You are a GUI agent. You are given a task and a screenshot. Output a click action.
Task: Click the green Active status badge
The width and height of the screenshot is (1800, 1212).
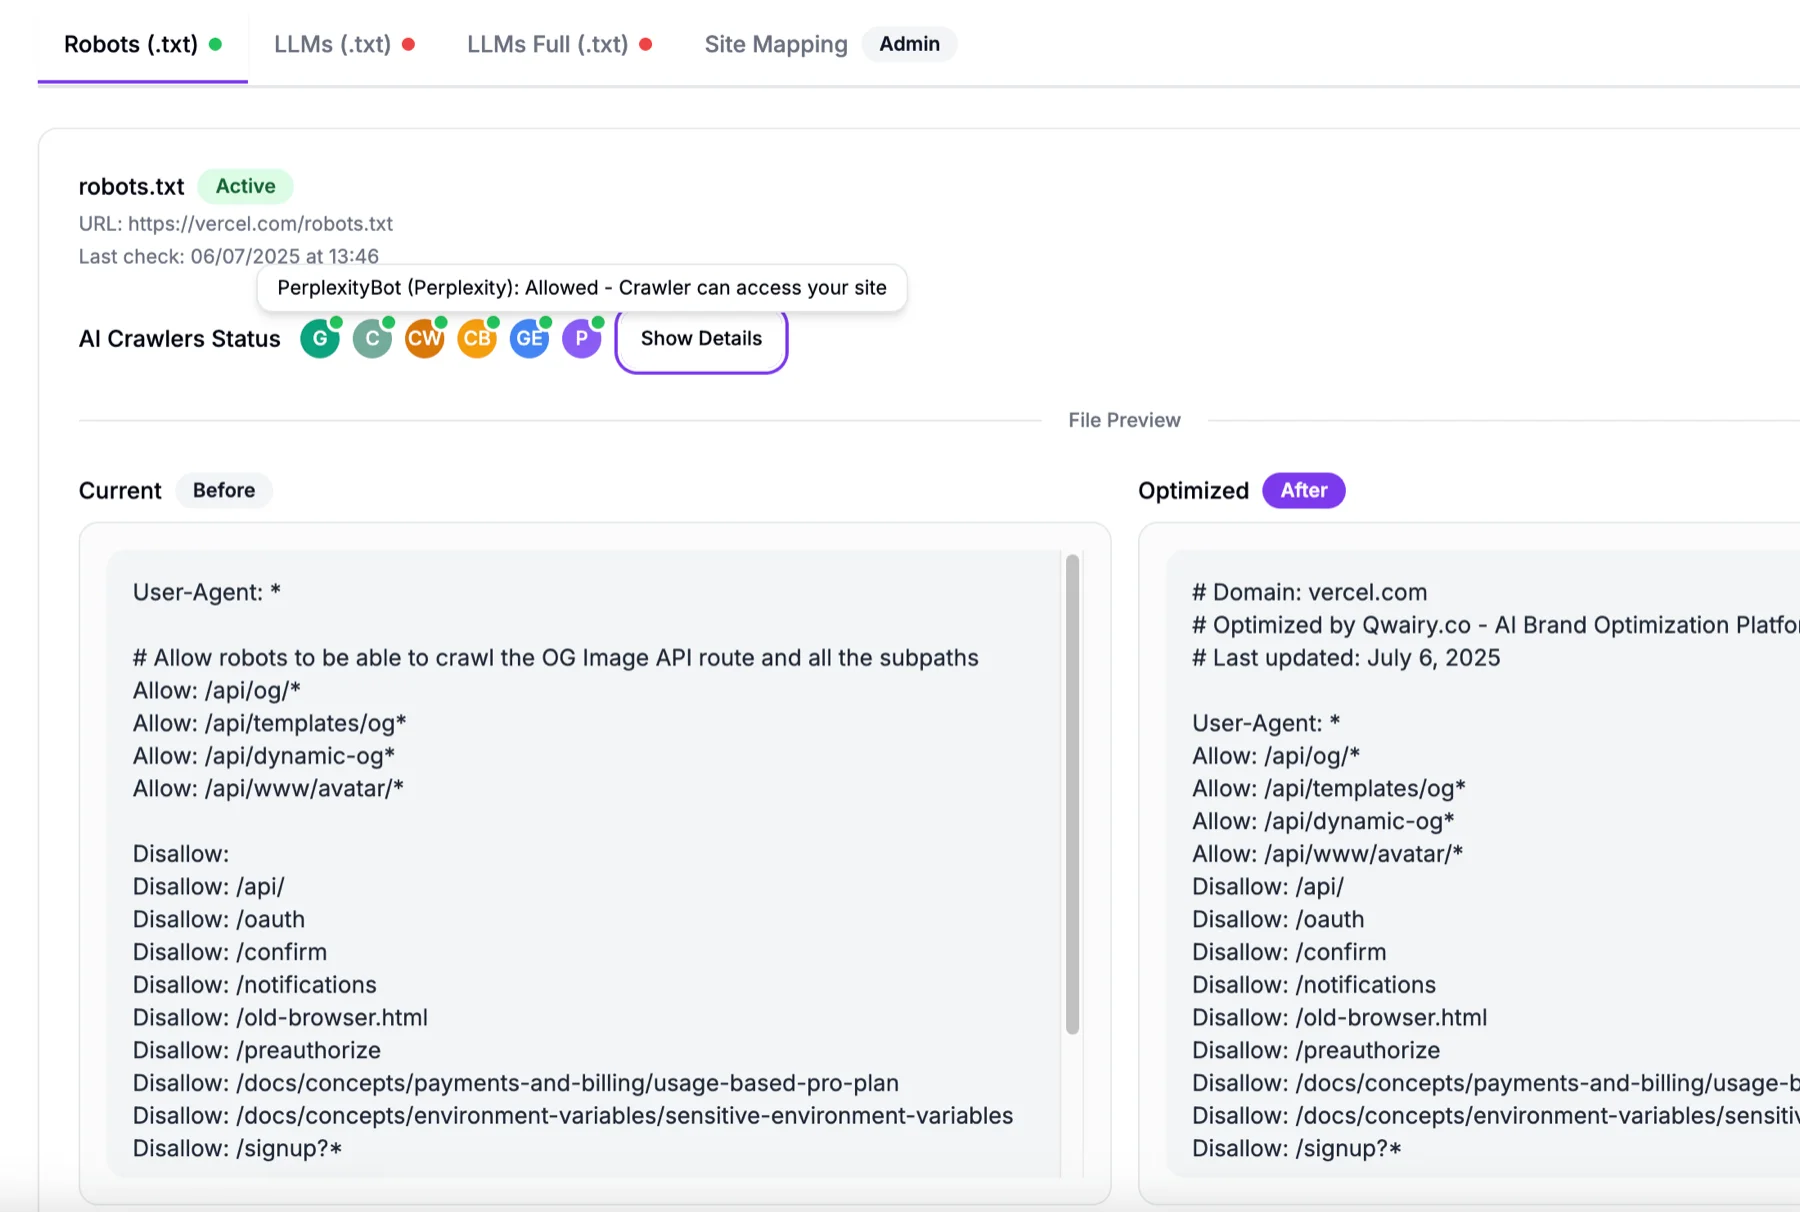[245, 186]
